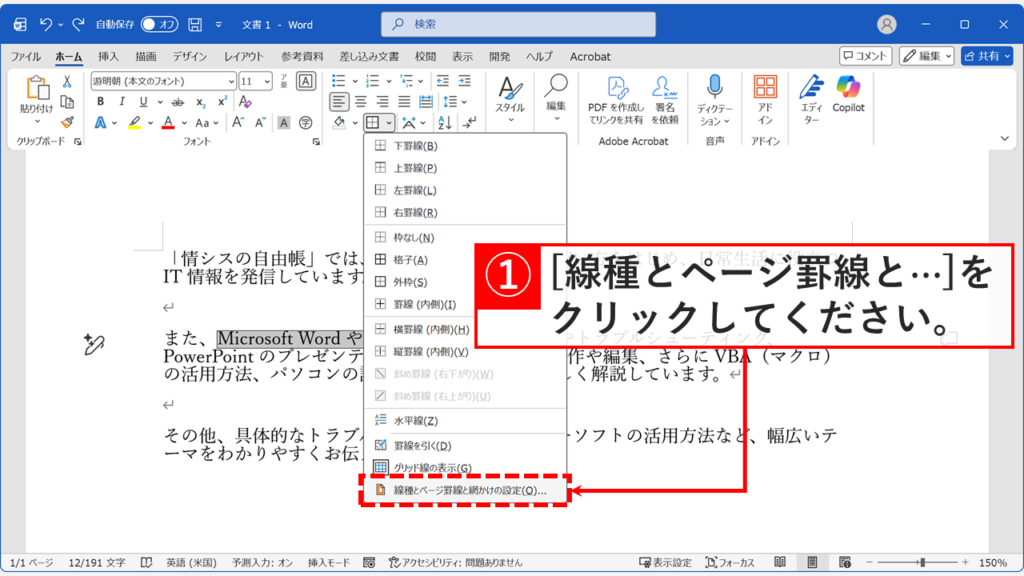Enable the Show/Hide paragraph marks toggle
Viewport: 1024px width, 576px height.
pos(470,121)
